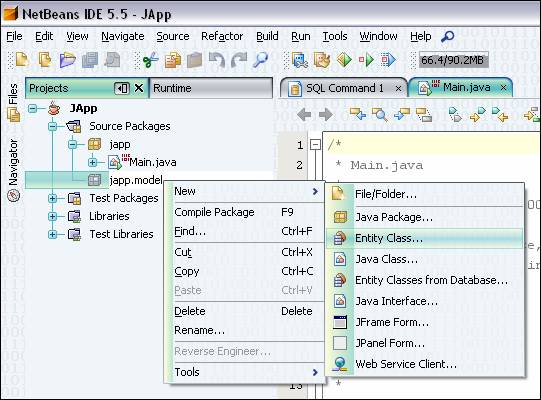Click the Copy toolbar icon
541x400 pixels.
tap(173, 60)
